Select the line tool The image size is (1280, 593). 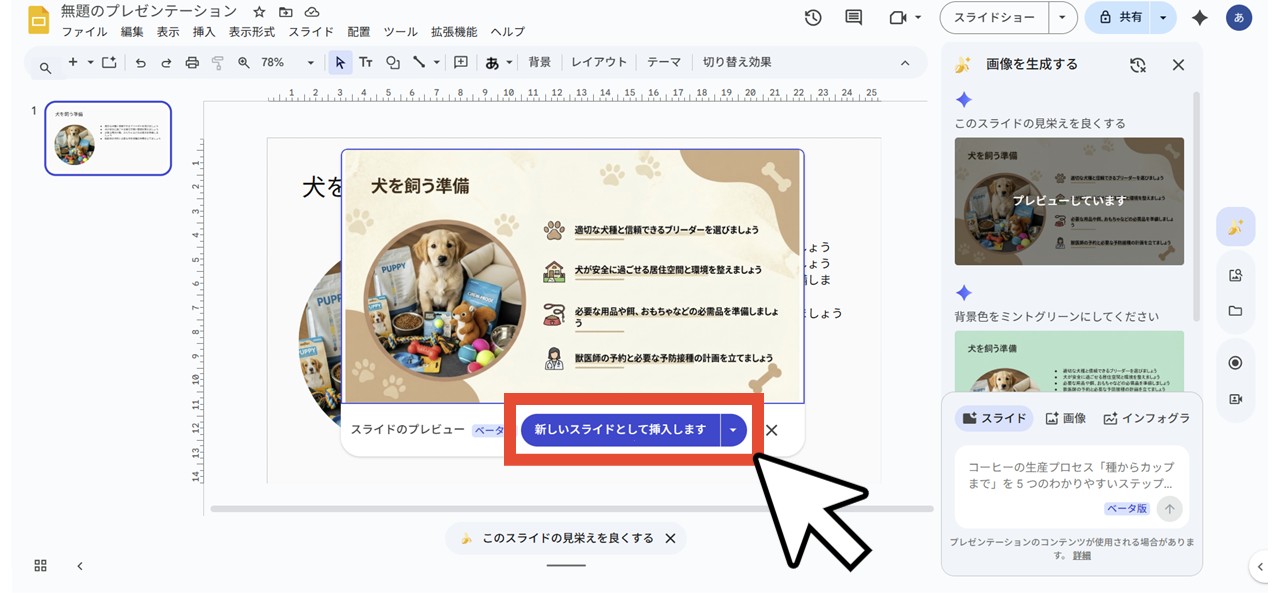click(419, 62)
